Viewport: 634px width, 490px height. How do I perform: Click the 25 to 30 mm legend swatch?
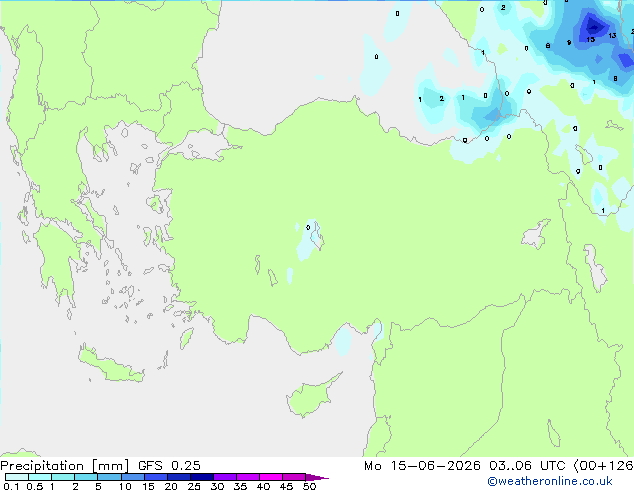point(201,477)
